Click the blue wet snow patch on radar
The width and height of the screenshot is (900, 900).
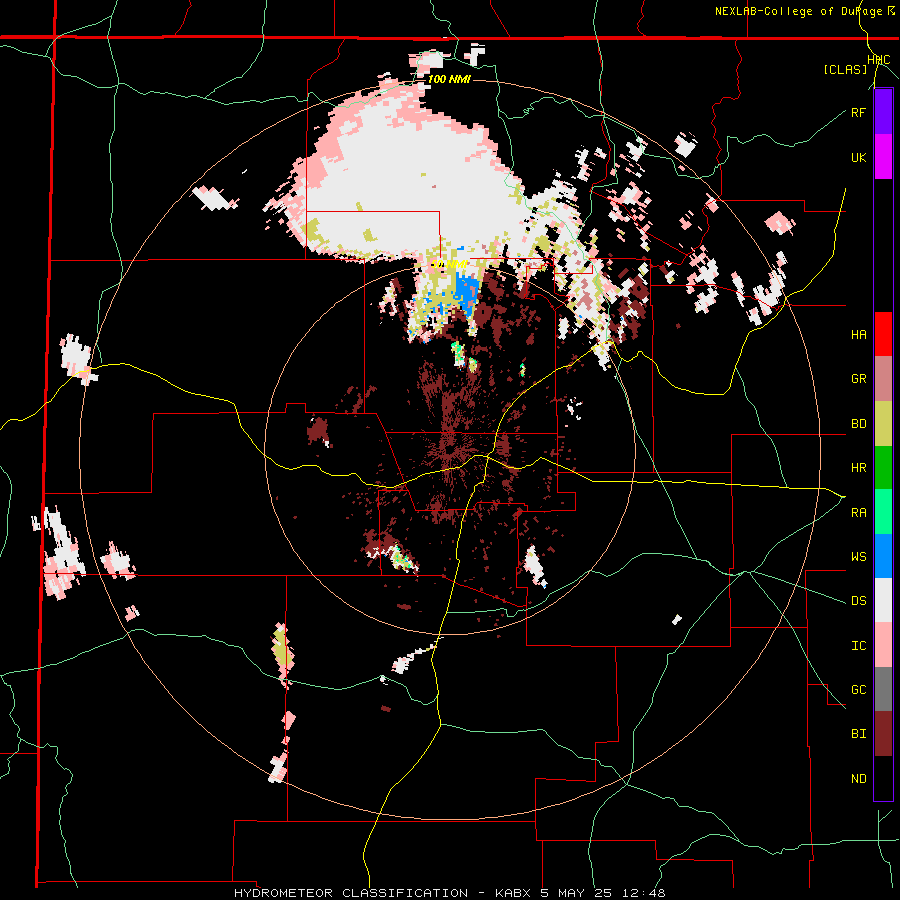(x=466, y=291)
